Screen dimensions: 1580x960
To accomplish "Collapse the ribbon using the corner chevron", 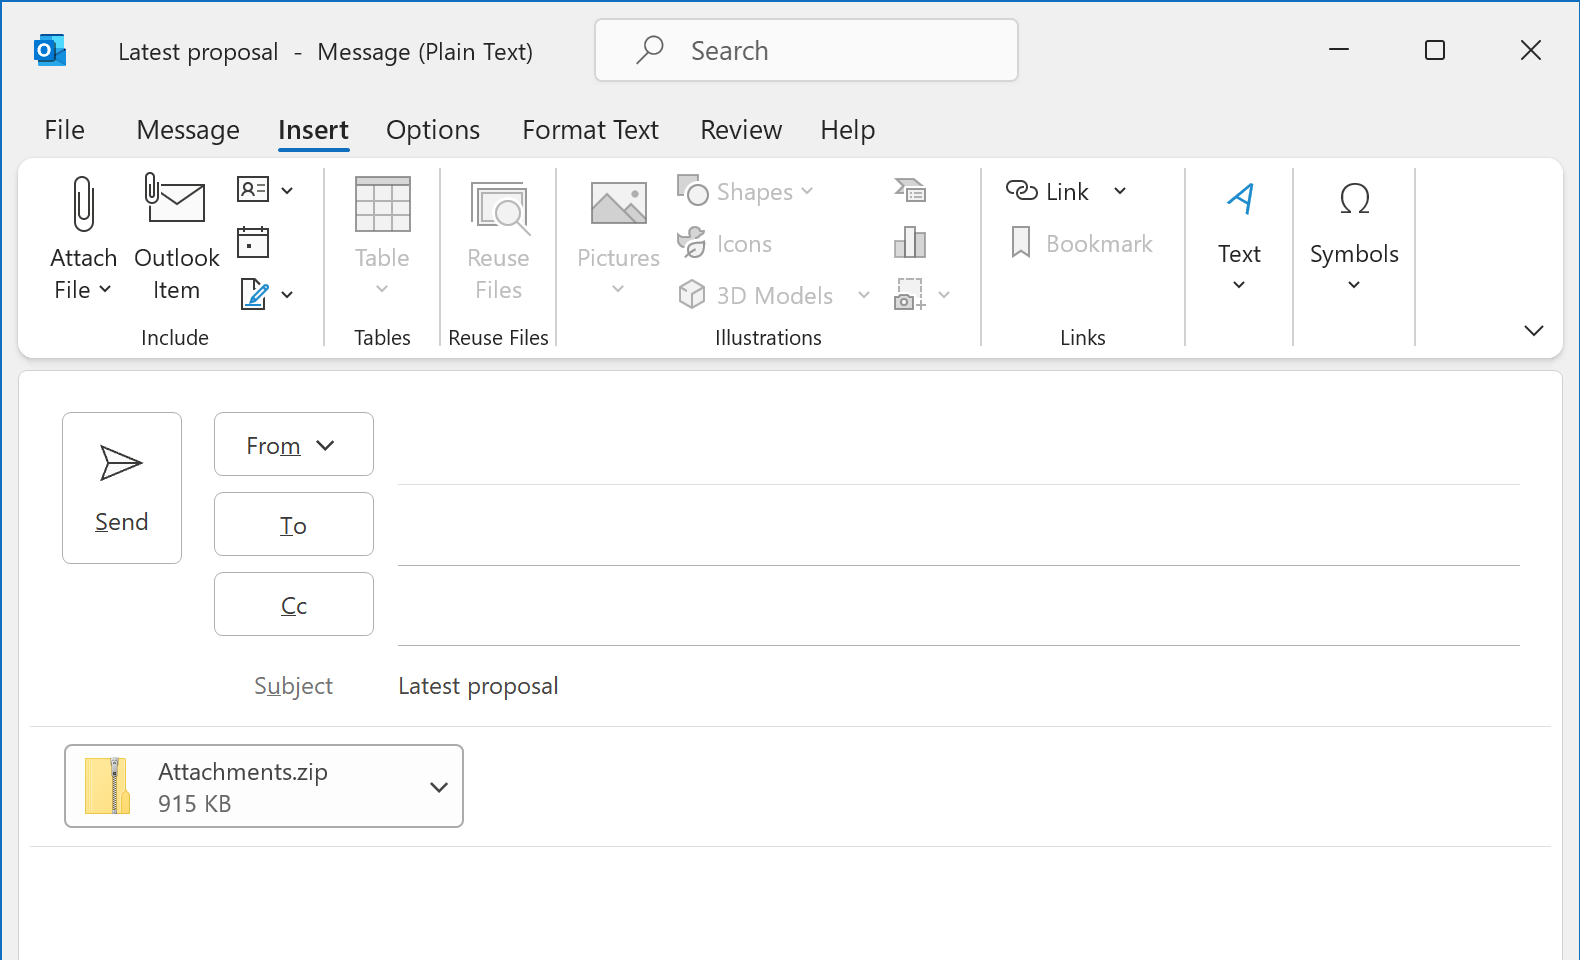I will pos(1534,330).
